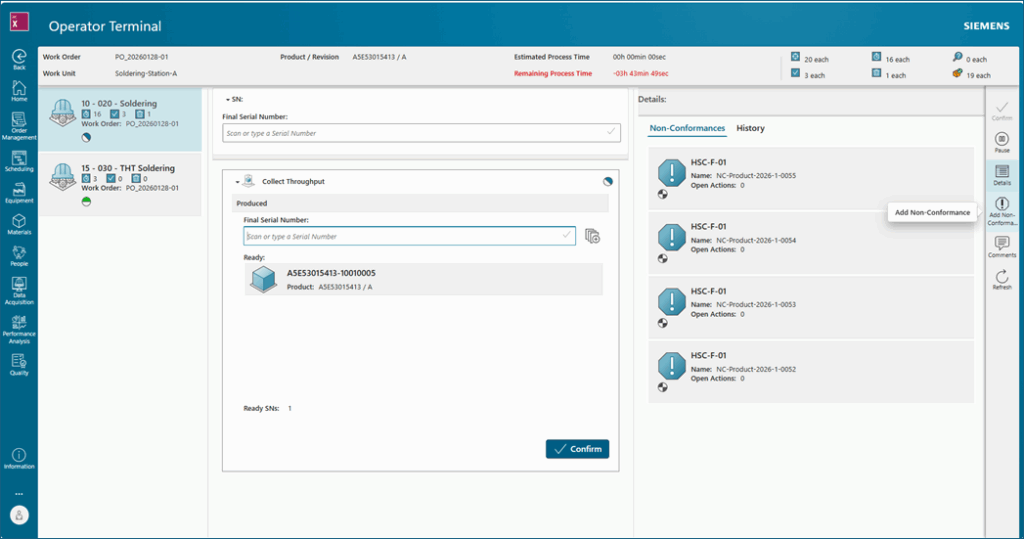Image resolution: width=1024 pixels, height=539 pixels.
Task: Click the serial number batch icon beside input
Action: (x=592, y=236)
